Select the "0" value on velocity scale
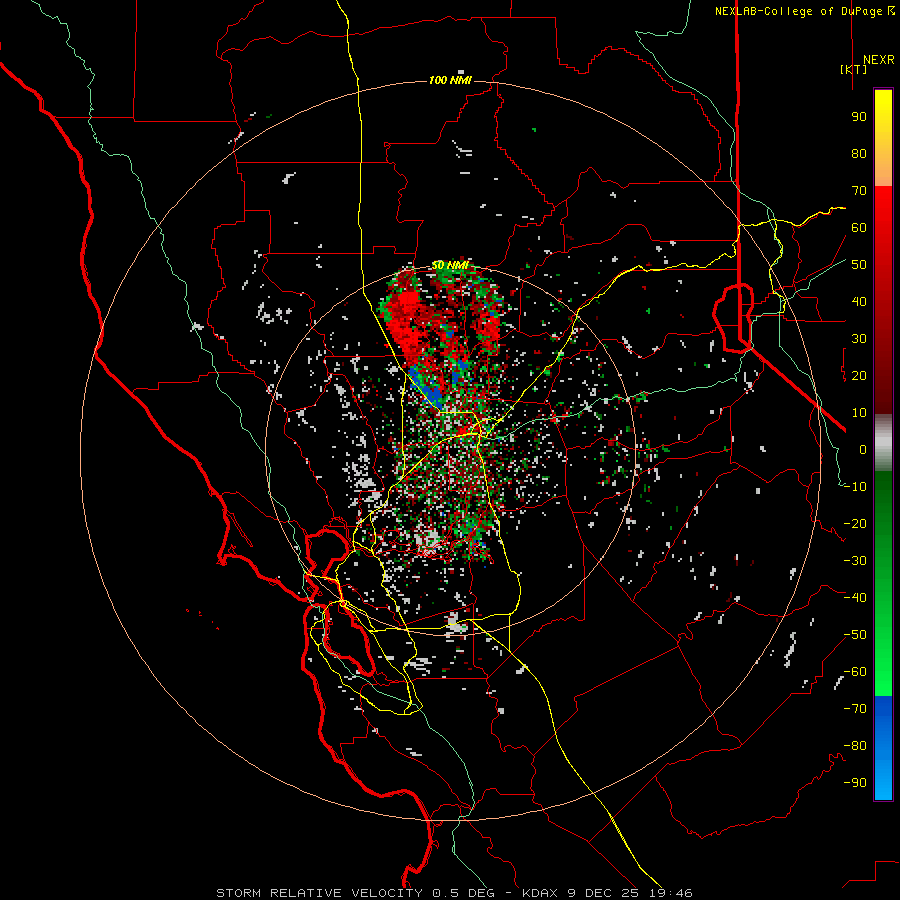This screenshot has width=900, height=900. pos(863,450)
